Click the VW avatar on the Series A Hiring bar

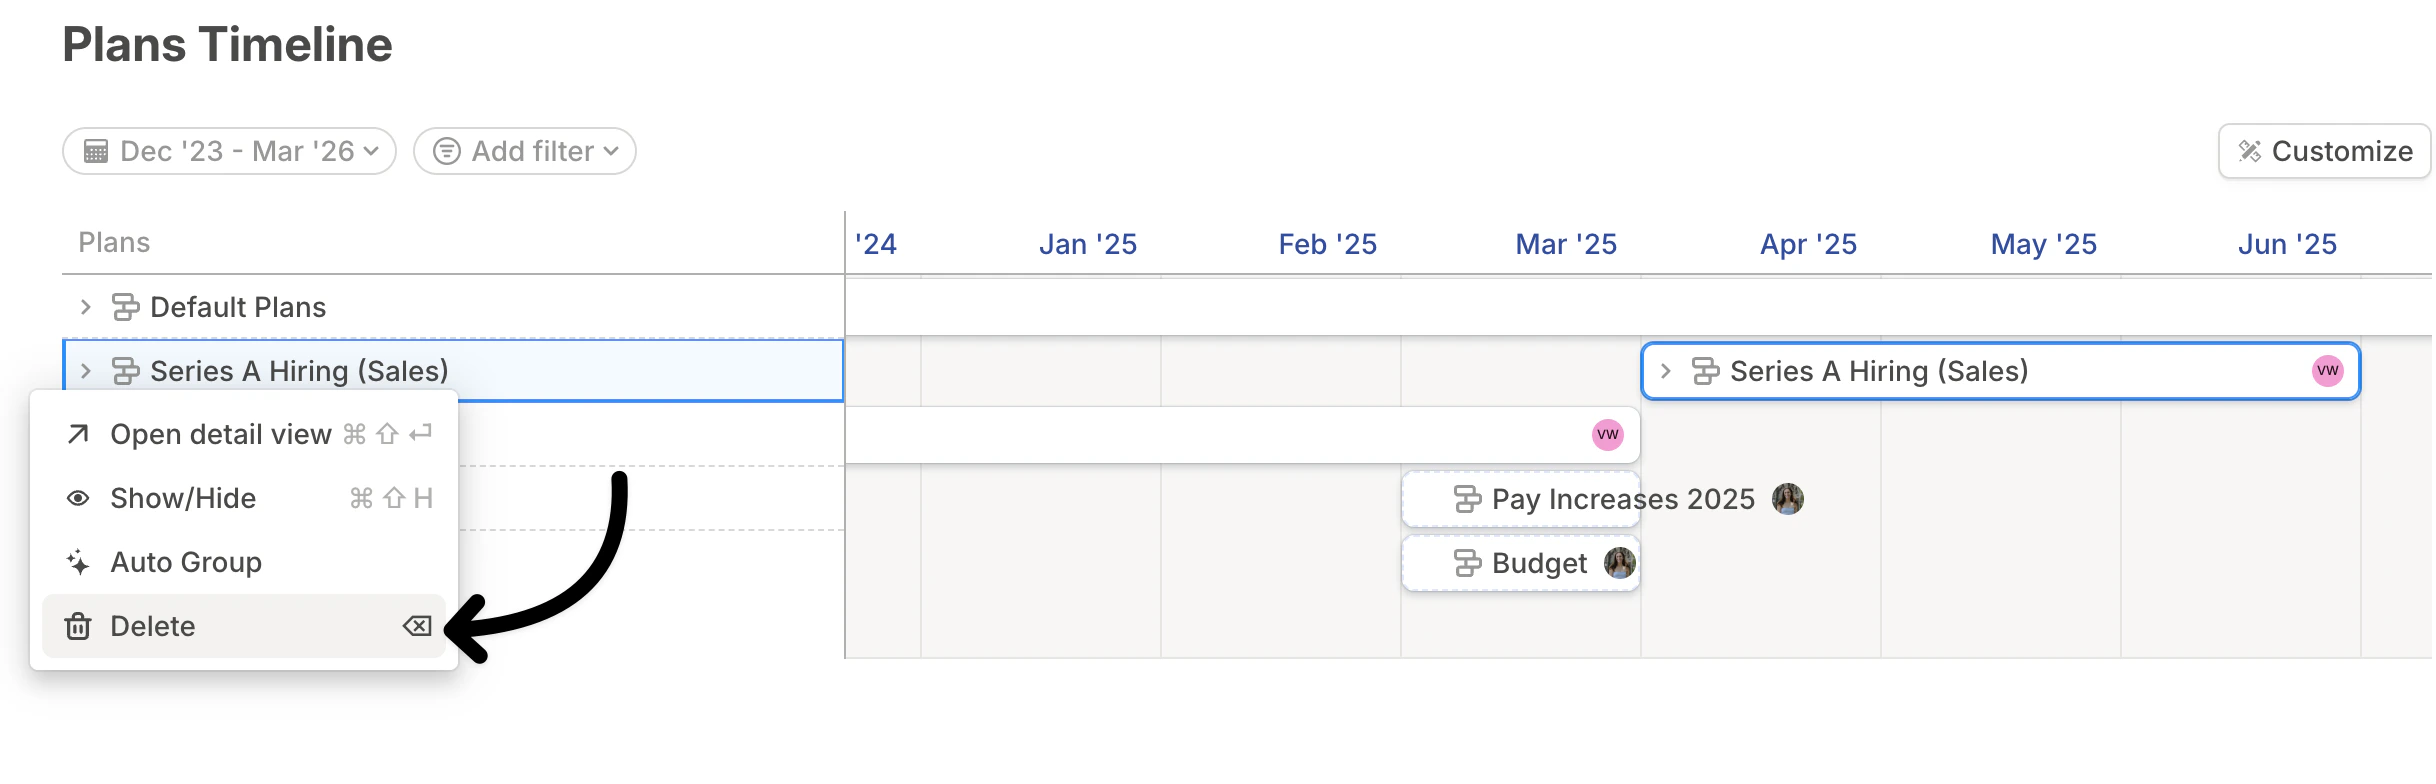[x=2327, y=370]
